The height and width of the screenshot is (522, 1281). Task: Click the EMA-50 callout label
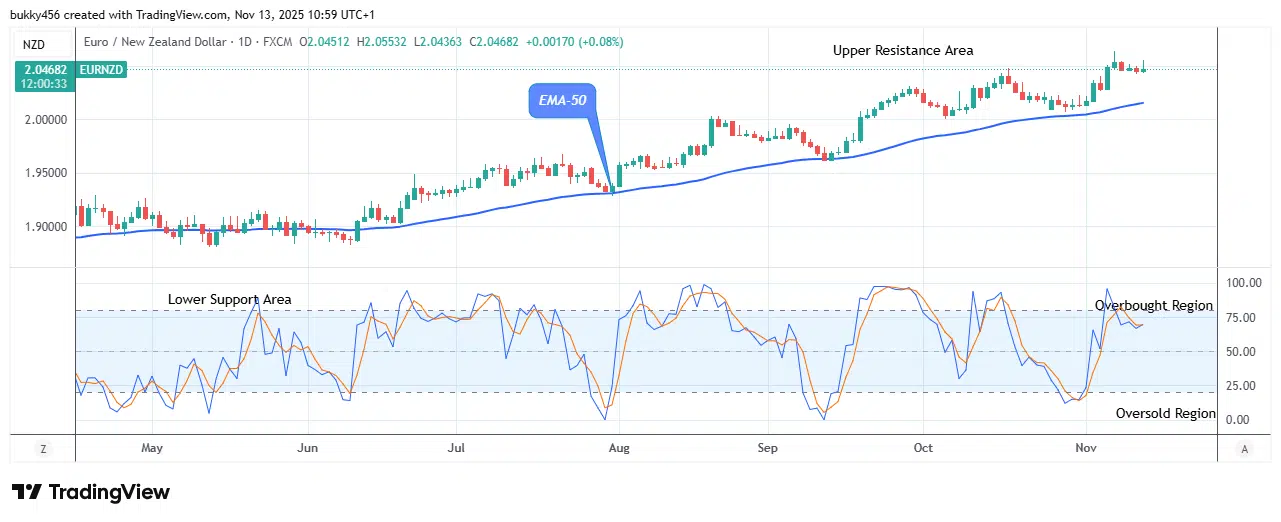(561, 102)
